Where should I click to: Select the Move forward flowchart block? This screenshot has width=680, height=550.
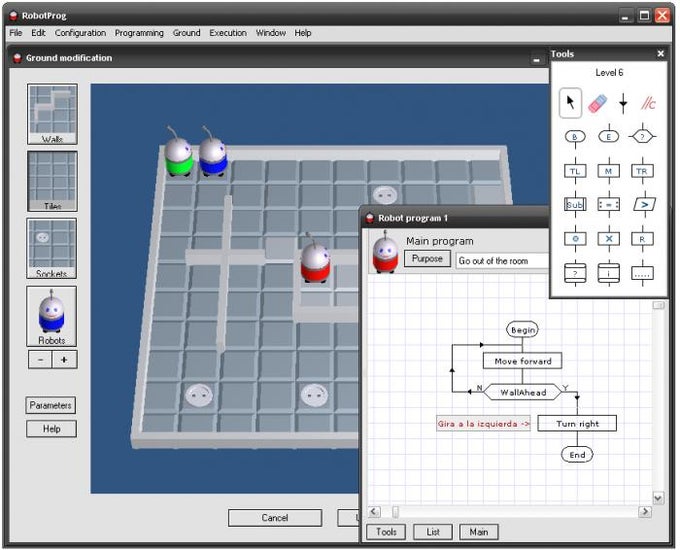523,361
